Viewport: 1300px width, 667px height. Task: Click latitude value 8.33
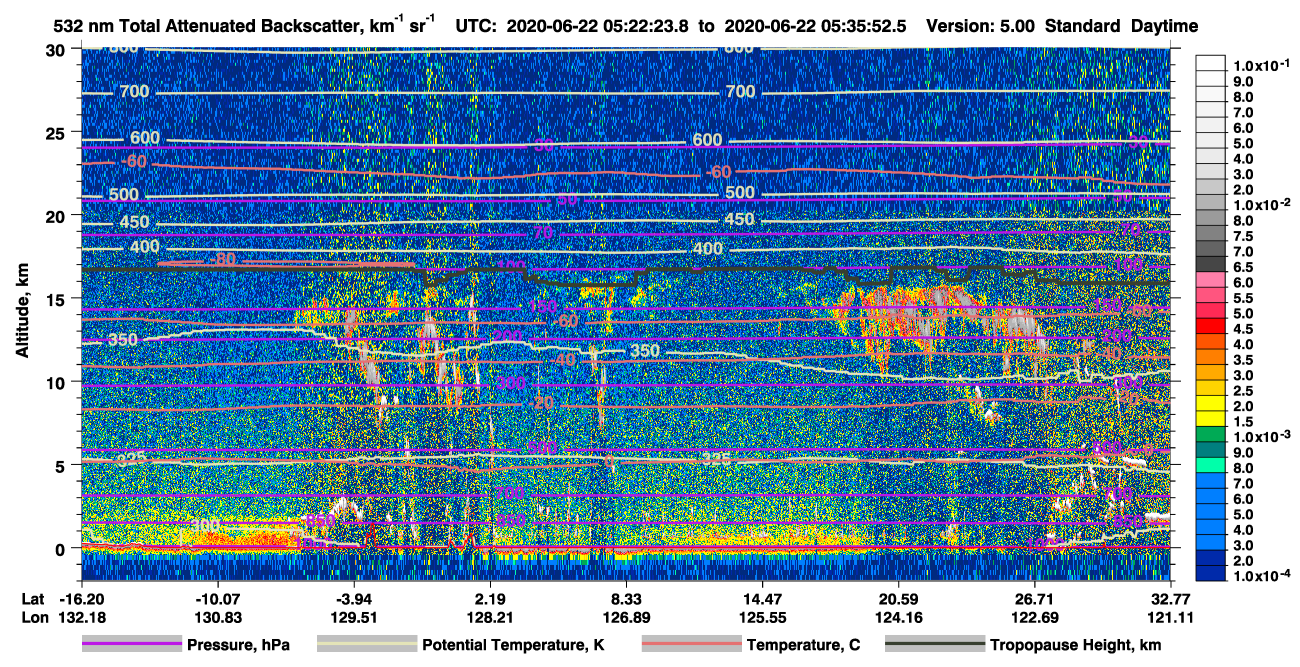tap(626, 599)
